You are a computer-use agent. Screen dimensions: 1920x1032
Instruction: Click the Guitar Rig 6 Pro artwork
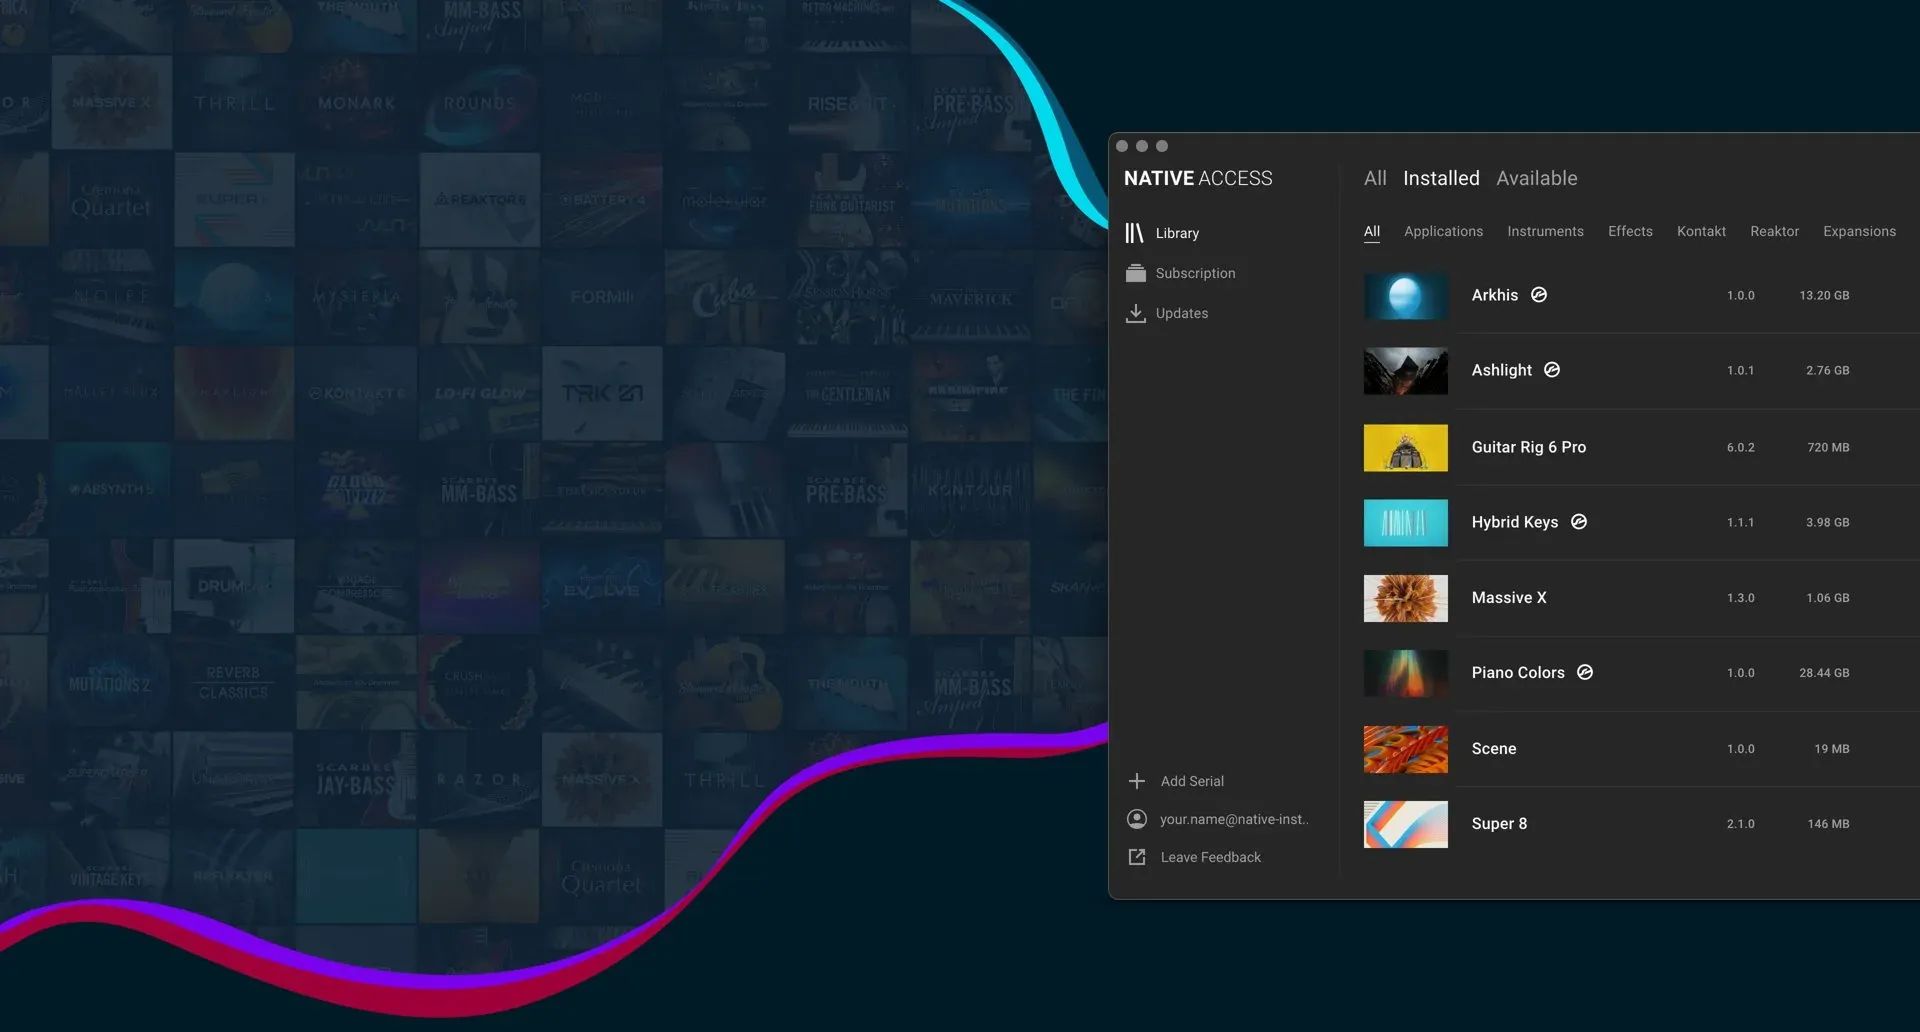coord(1405,447)
